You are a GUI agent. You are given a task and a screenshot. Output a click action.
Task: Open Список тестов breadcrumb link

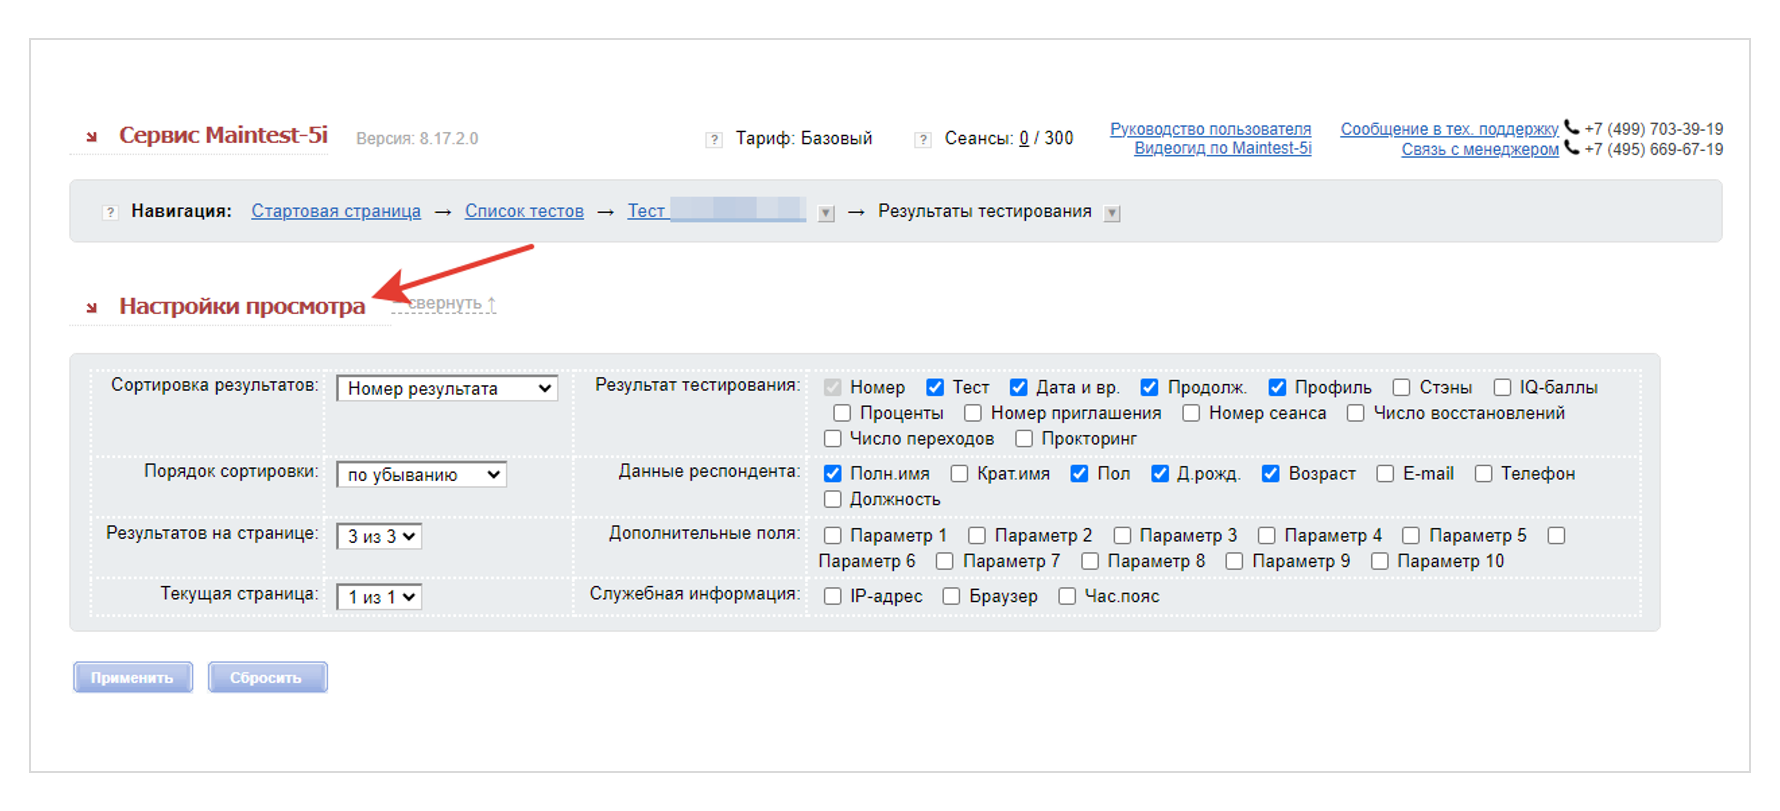point(524,212)
